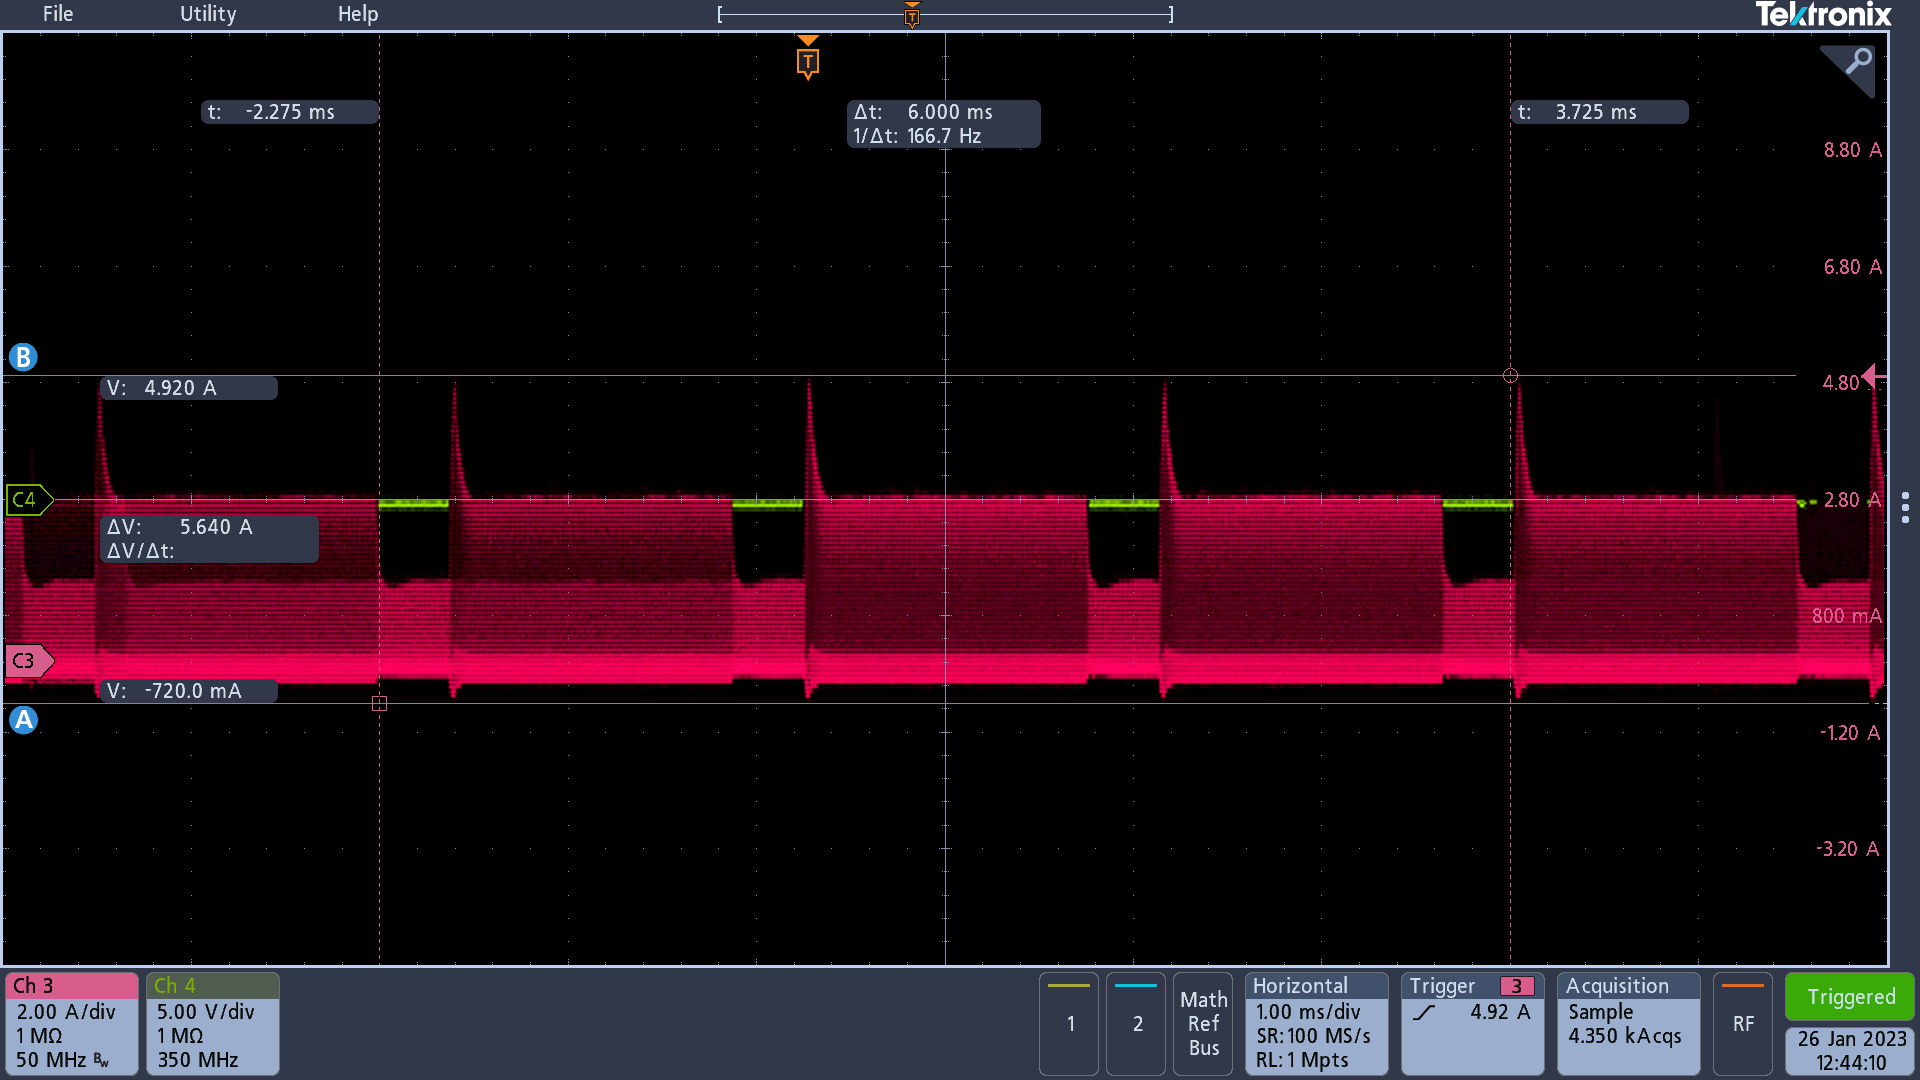
Task: Open the Trigger settings badge
Action: pos(1472,1023)
